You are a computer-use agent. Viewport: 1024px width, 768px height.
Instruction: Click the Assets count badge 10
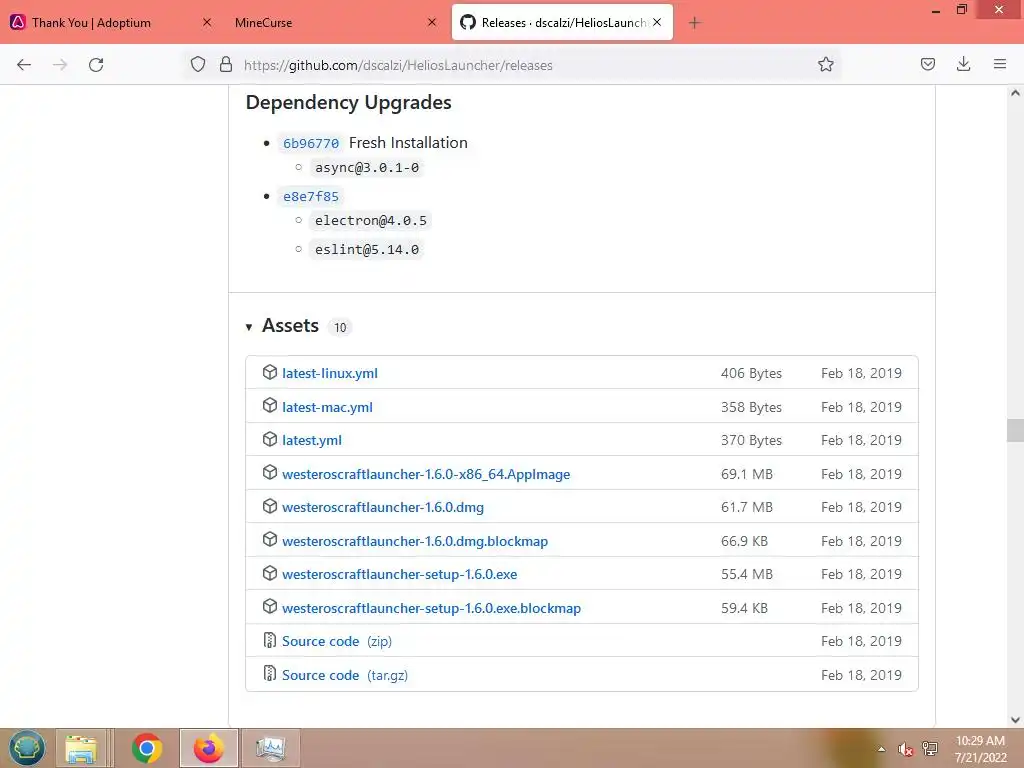340,328
